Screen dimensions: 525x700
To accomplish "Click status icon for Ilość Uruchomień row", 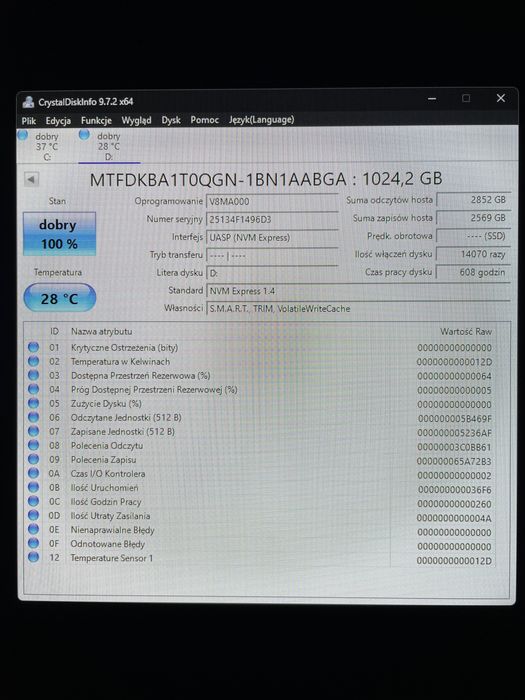I will pyautogui.click(x=33, y=487).
